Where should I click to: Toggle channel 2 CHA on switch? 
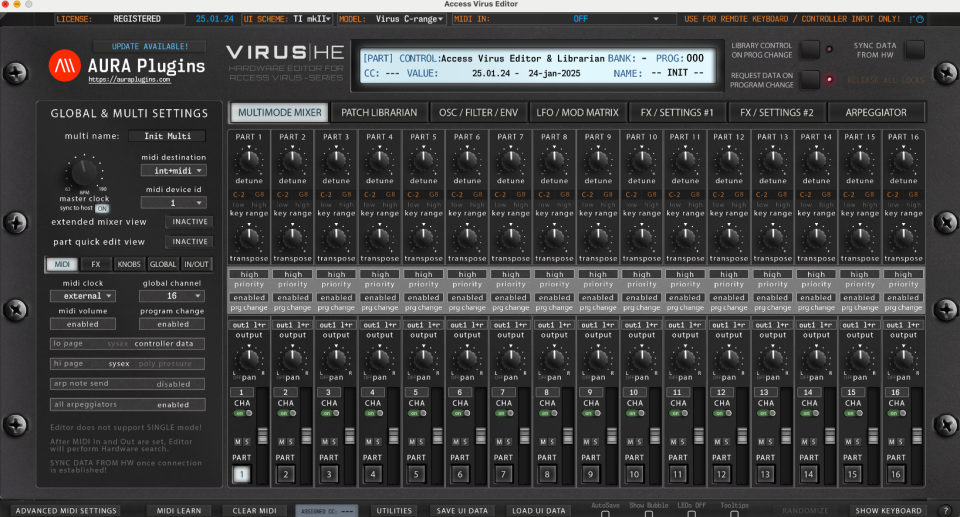(286, 413)
